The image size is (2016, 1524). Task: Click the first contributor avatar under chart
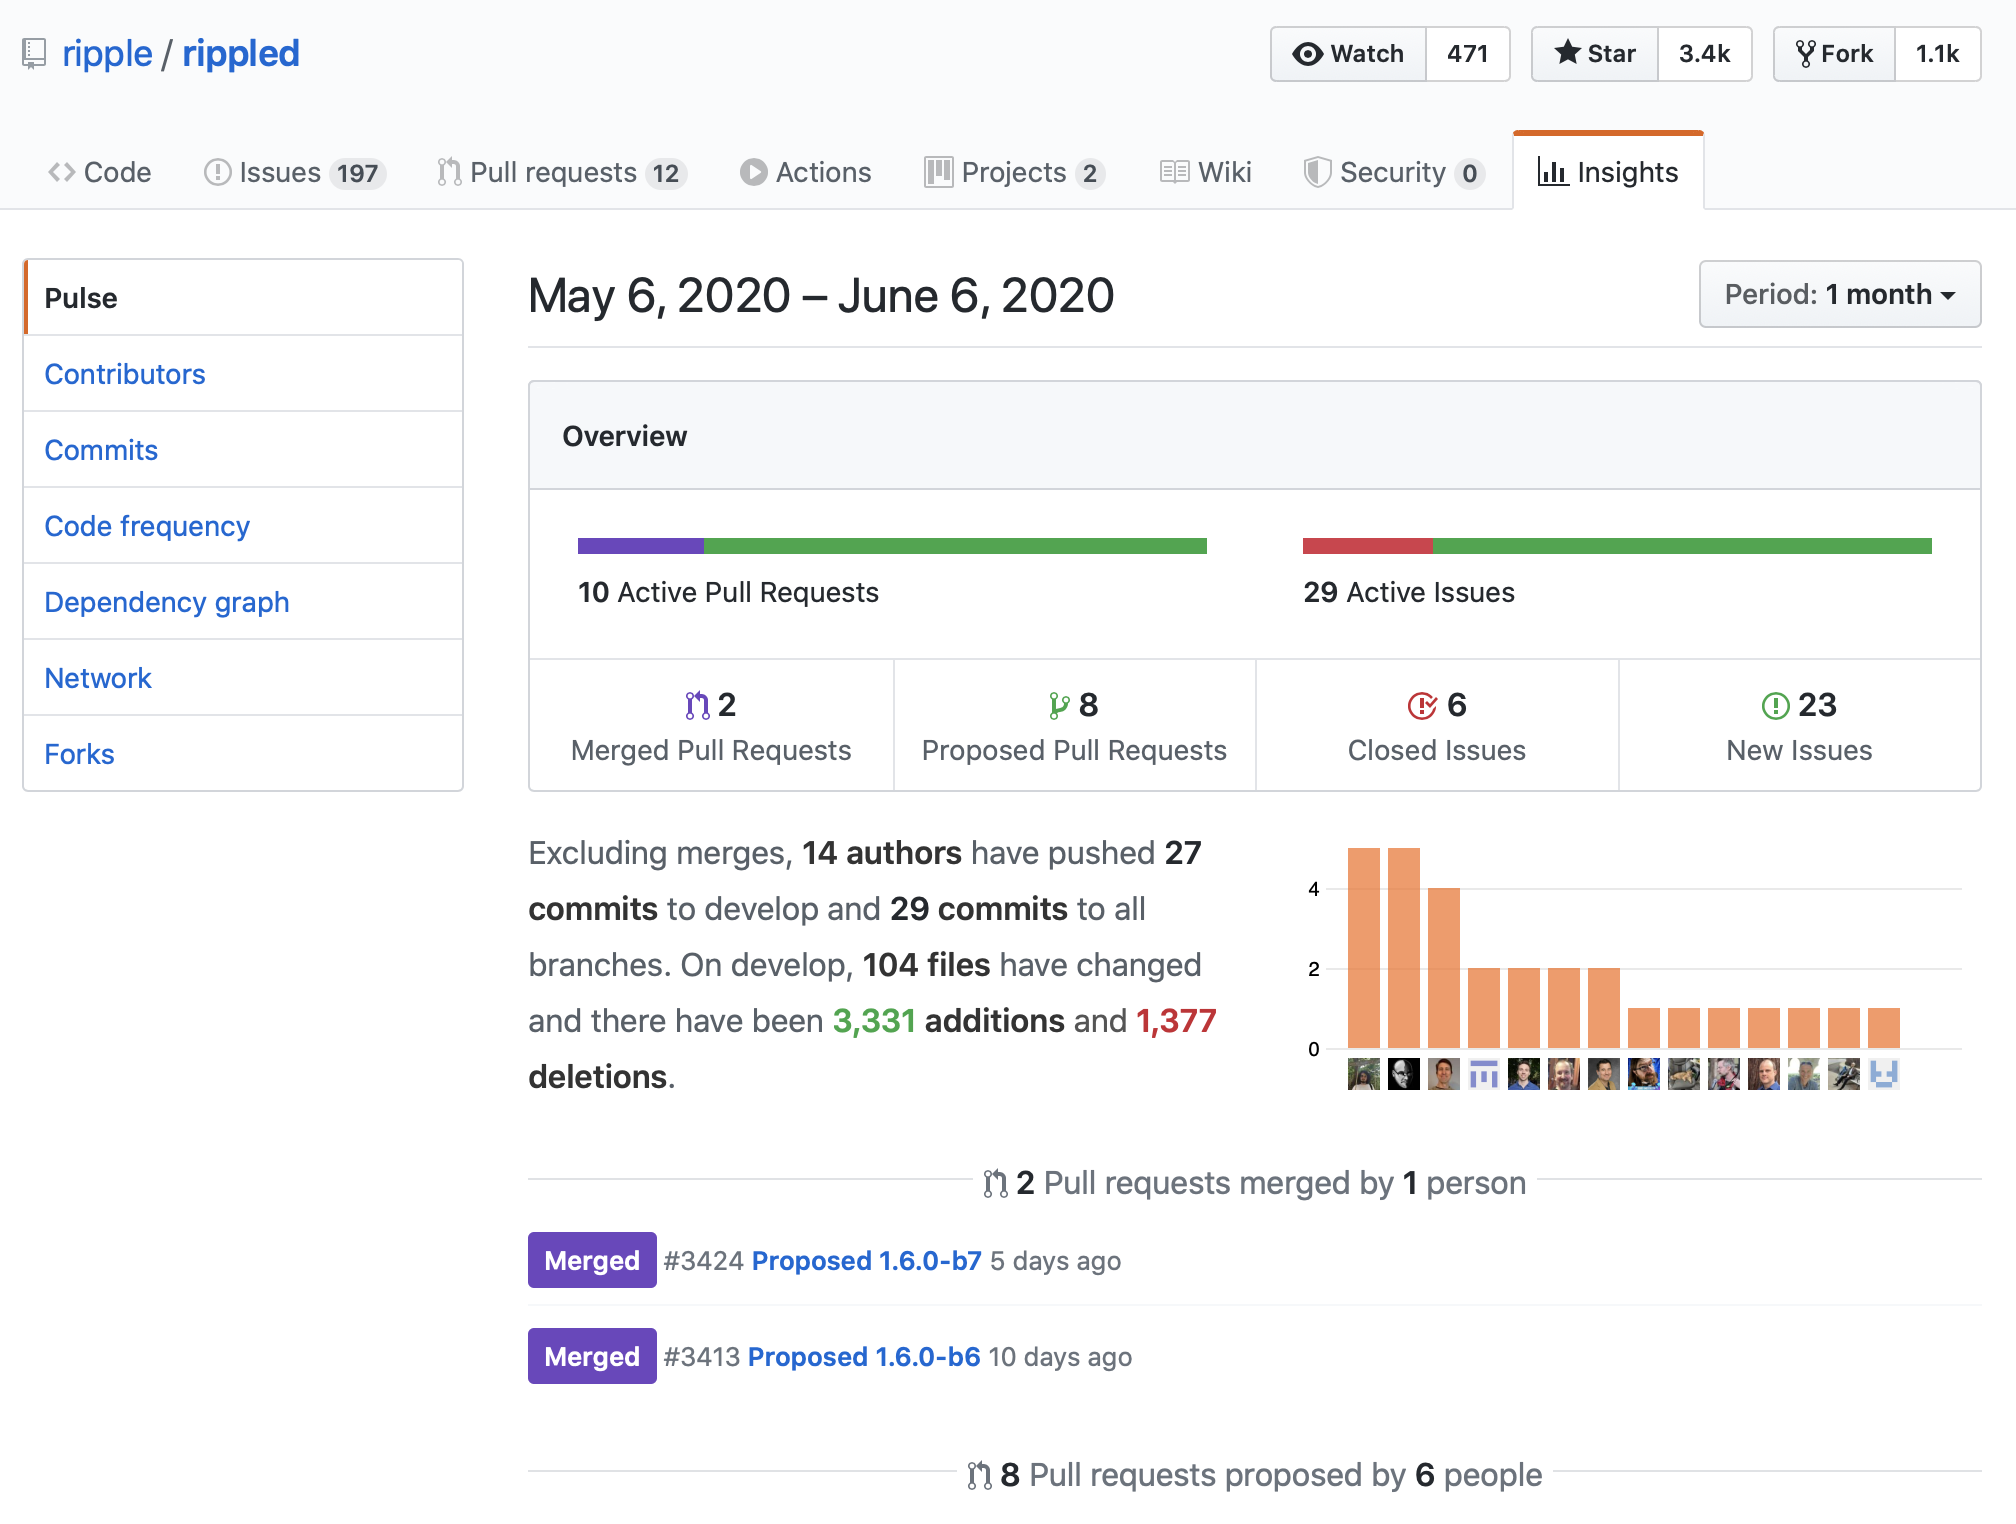click(1364, 1074)
